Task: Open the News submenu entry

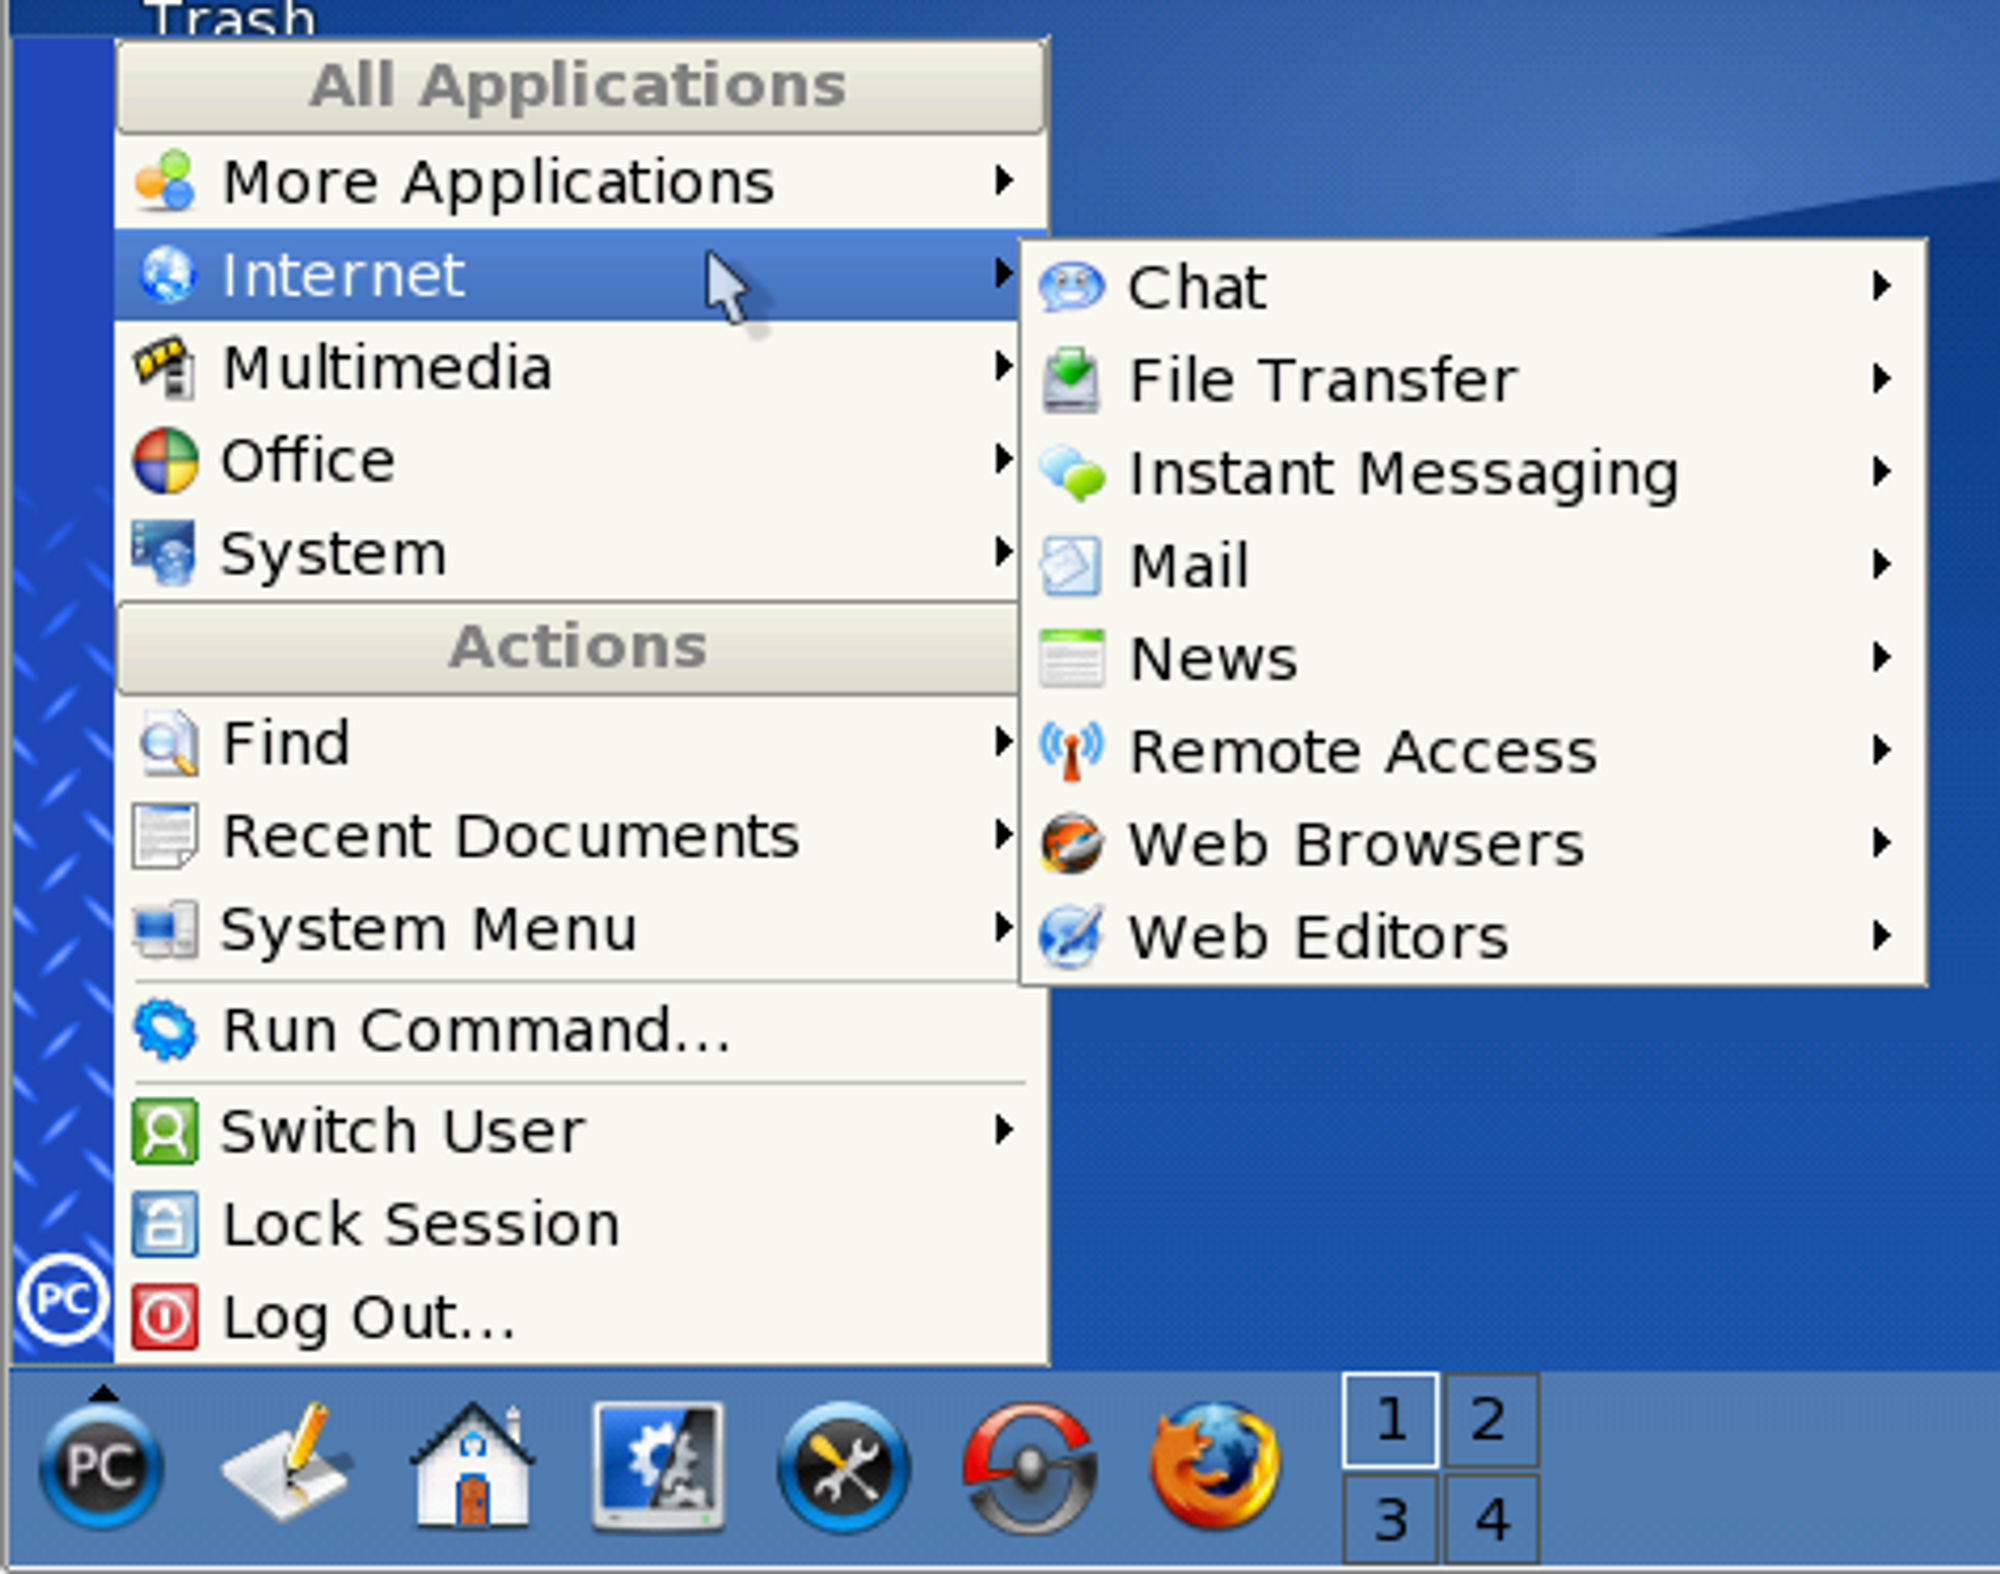Action: tap(1473, 658)
